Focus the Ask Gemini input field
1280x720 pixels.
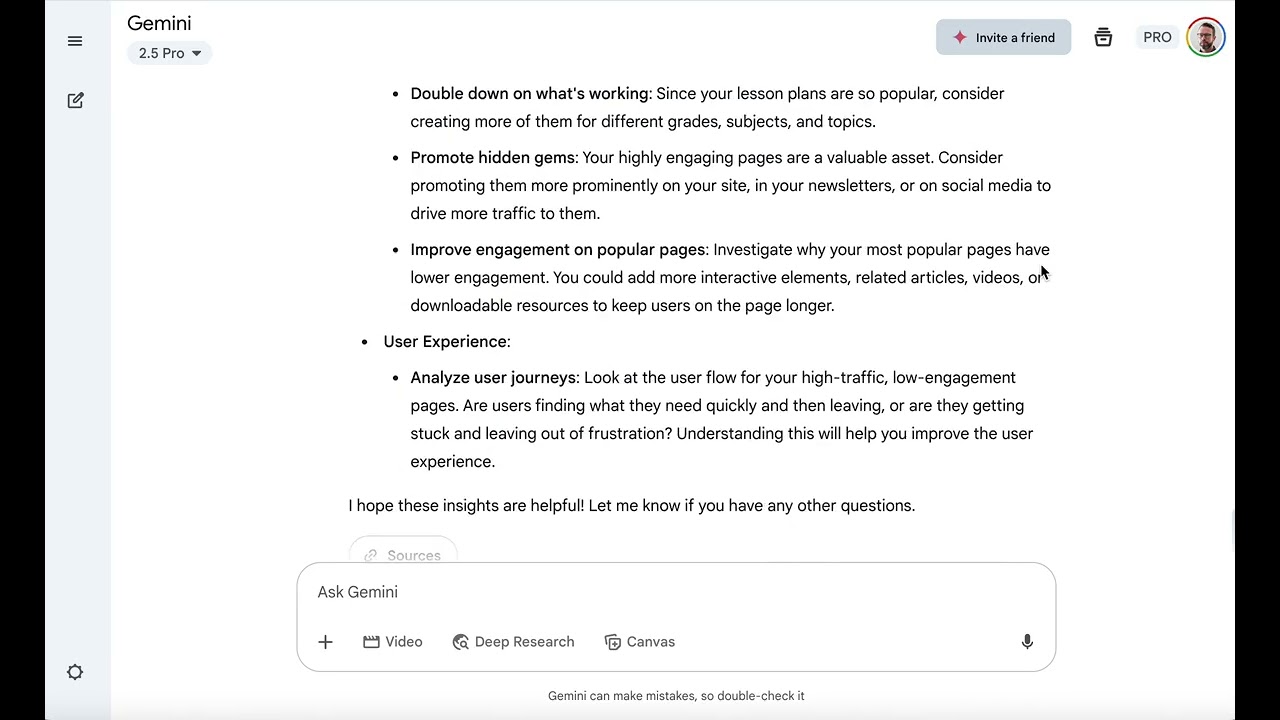(676, 592)
